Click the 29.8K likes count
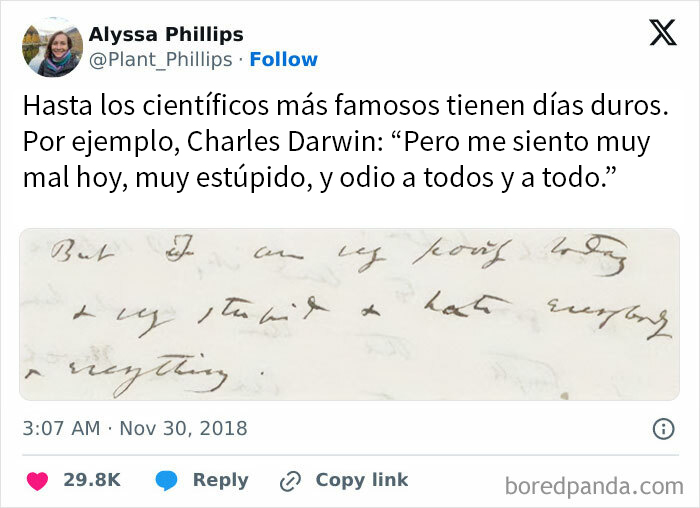700x508 pixels. coord(92,481)
